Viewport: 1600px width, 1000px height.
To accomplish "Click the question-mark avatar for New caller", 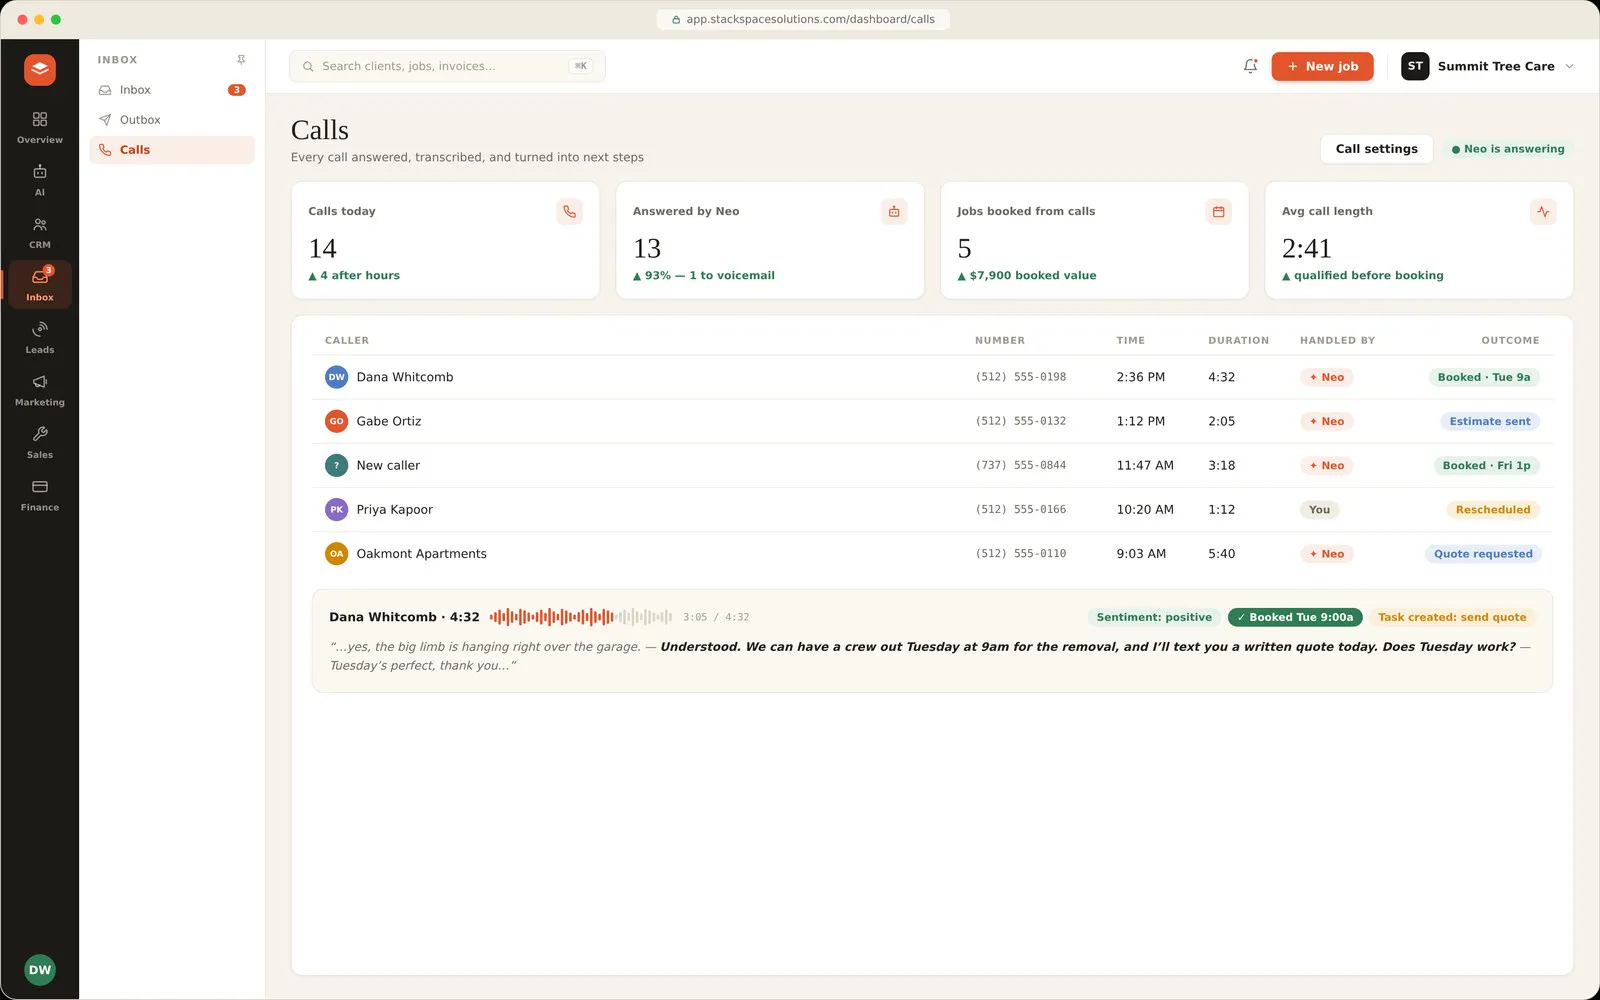I will [x=336, y=465].
